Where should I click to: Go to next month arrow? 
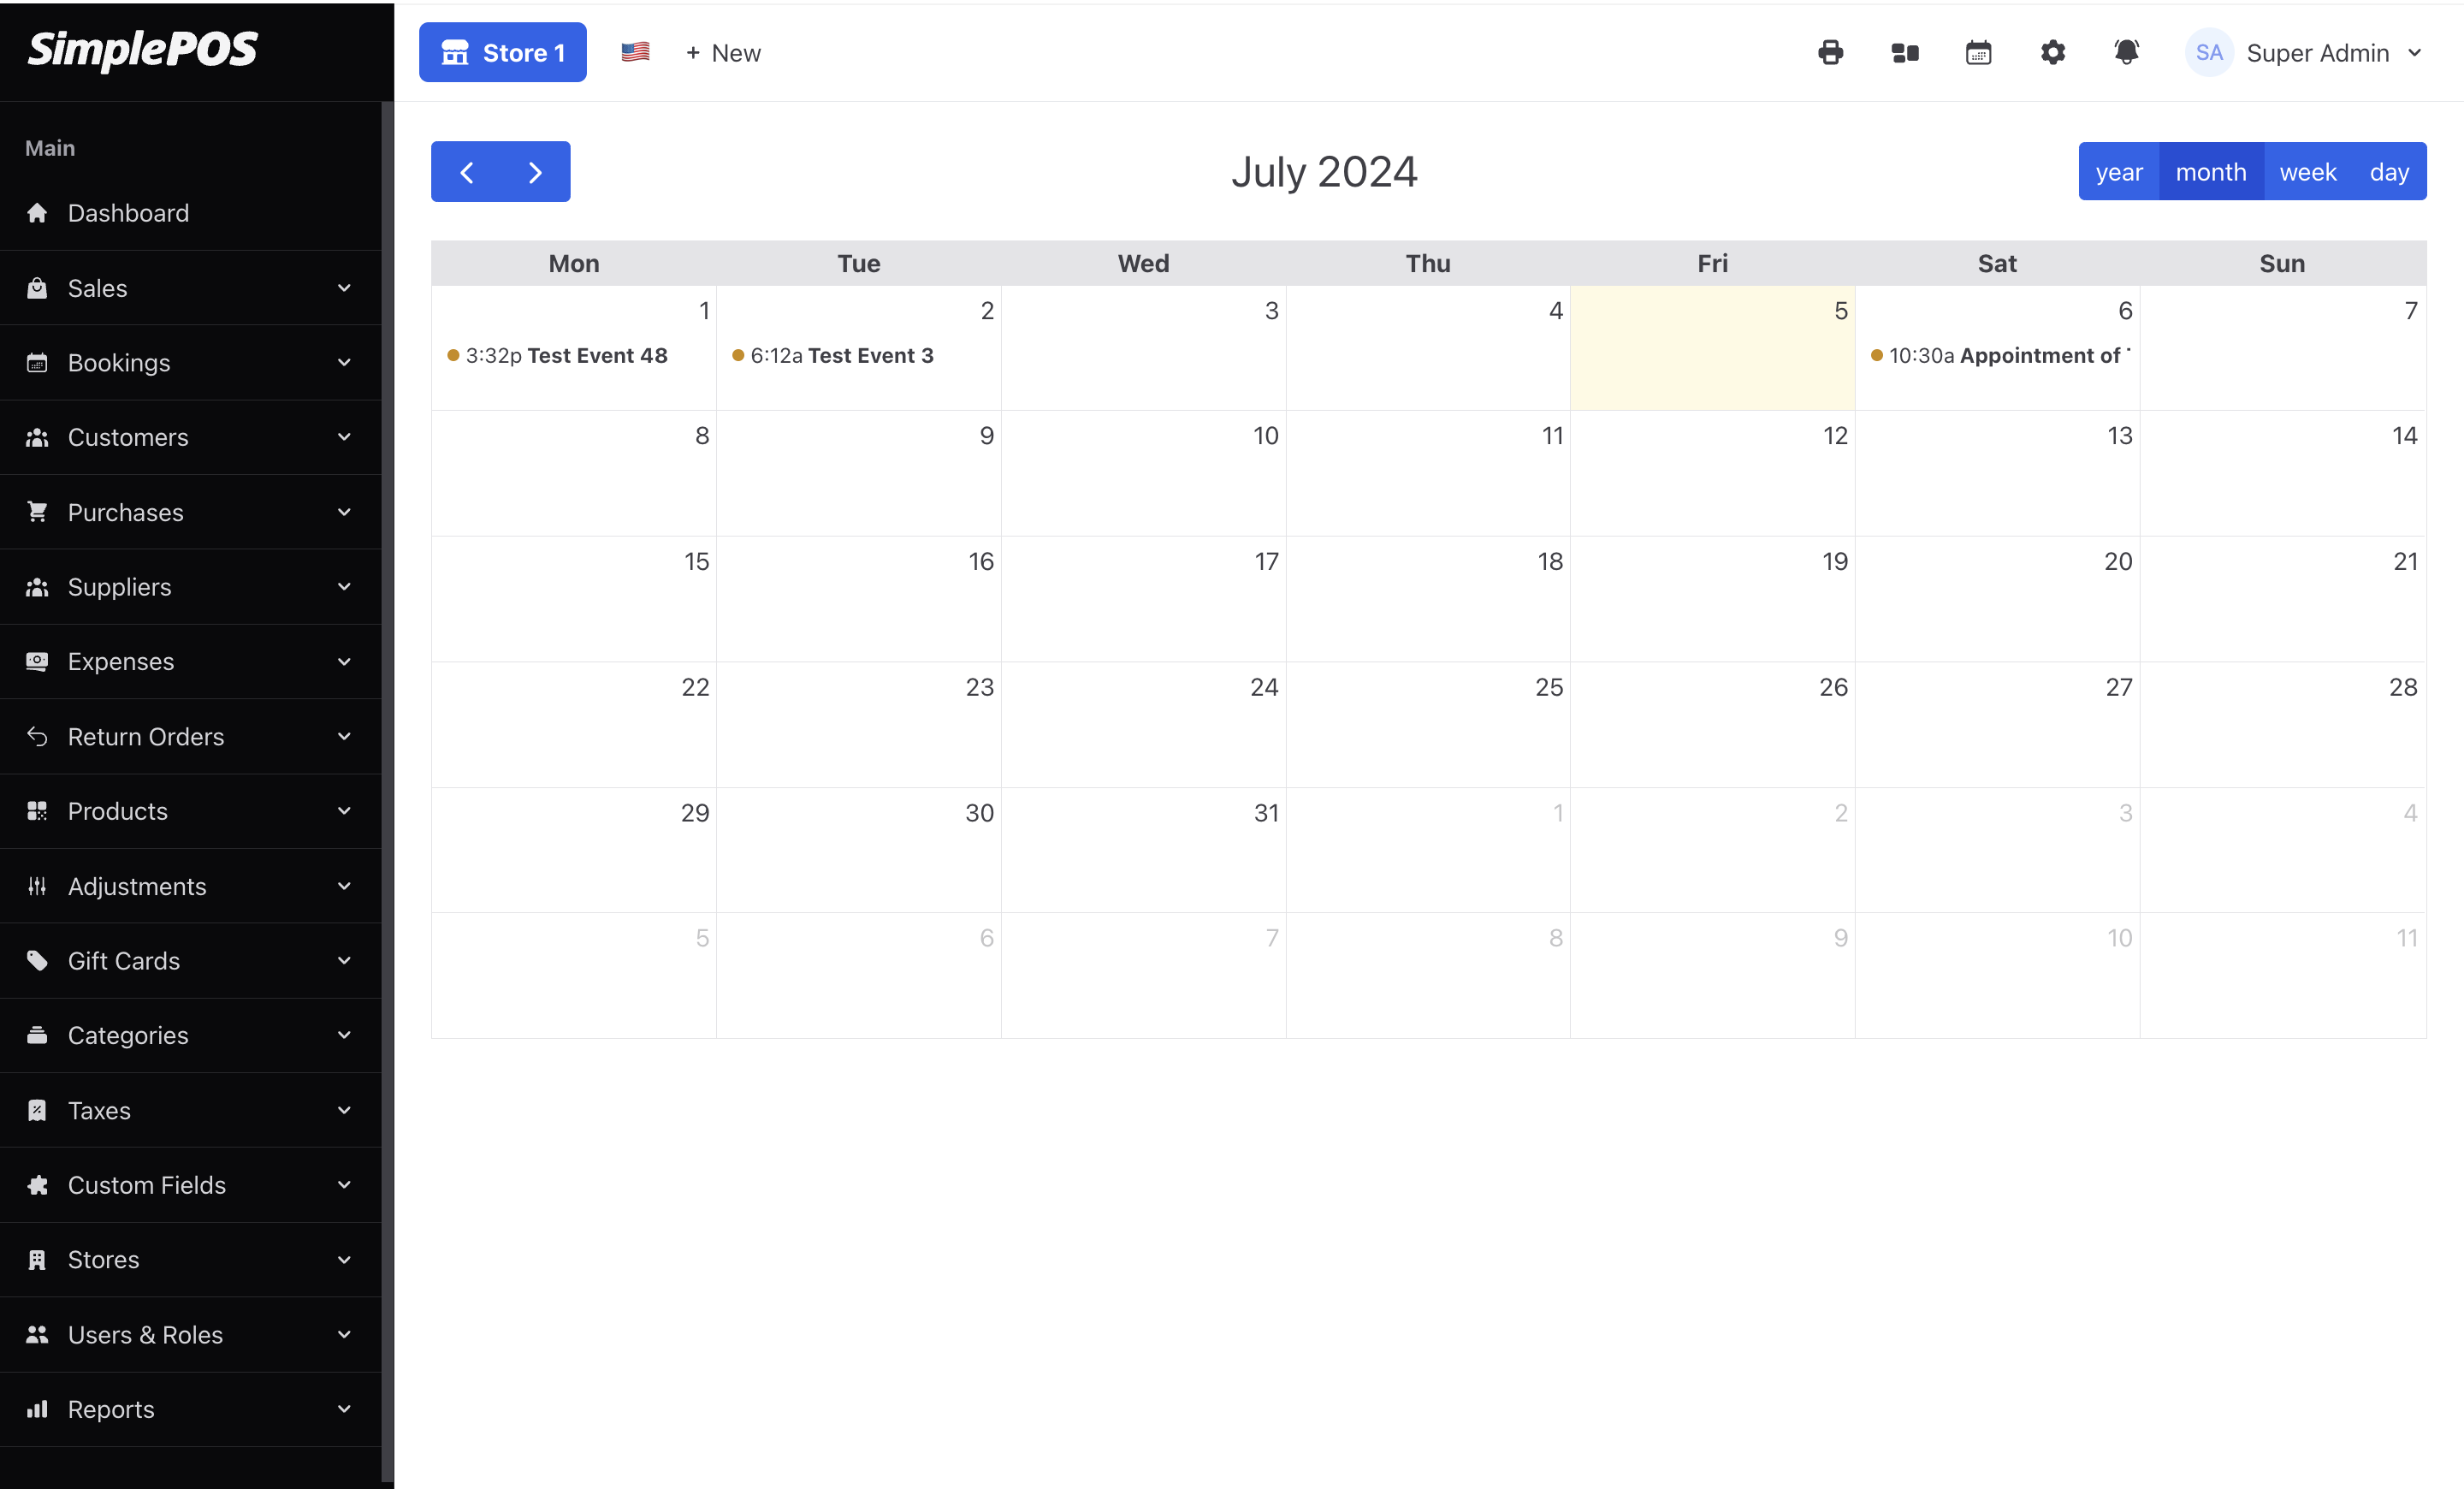(x=535, y=172)
